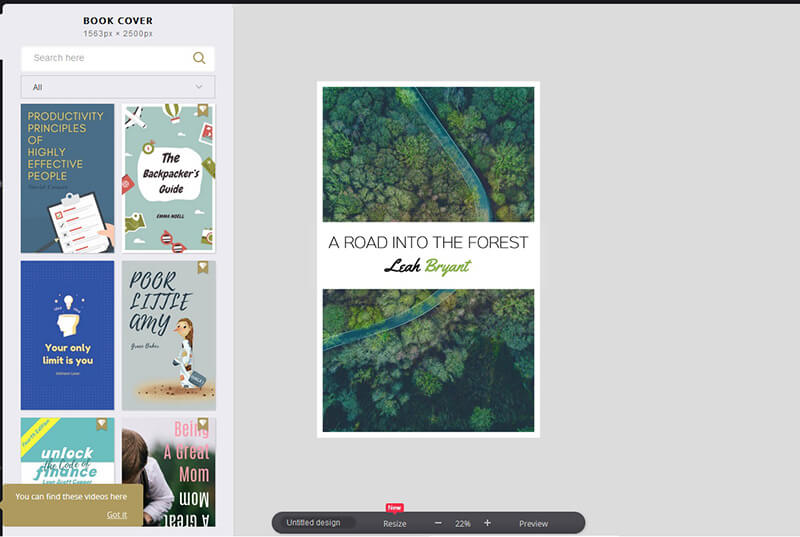Image resolution: width=800 pixels, height=537 pixels.
Task: Click premium badge on Backpacker's Guide template
Action: coord(203,110)
